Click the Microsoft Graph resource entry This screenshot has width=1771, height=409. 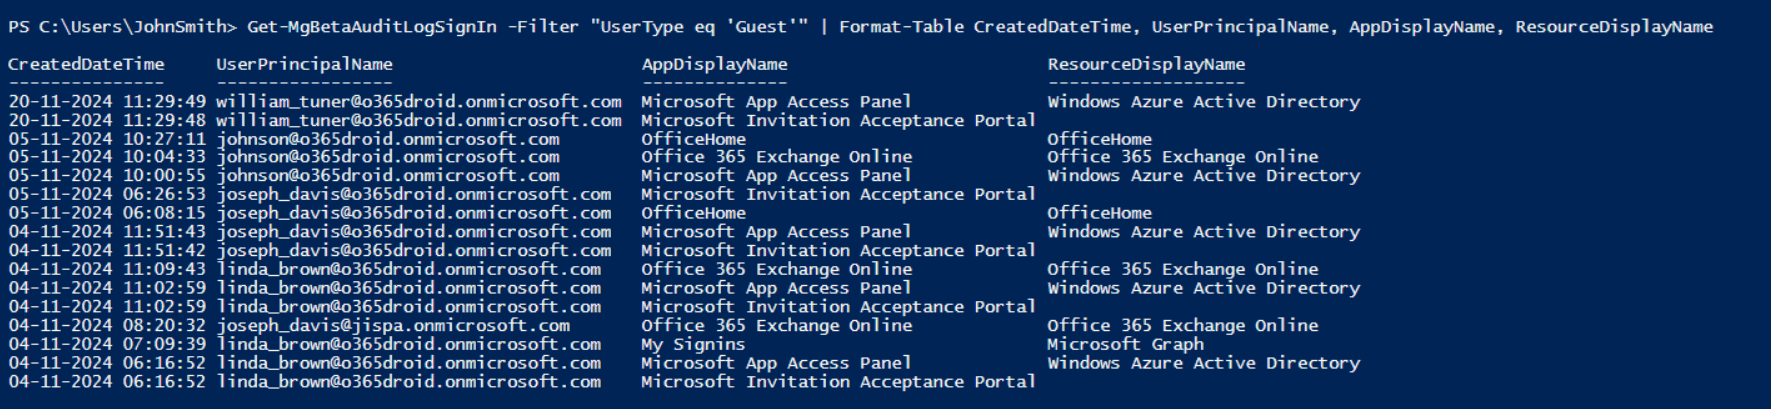(1125, 344)
